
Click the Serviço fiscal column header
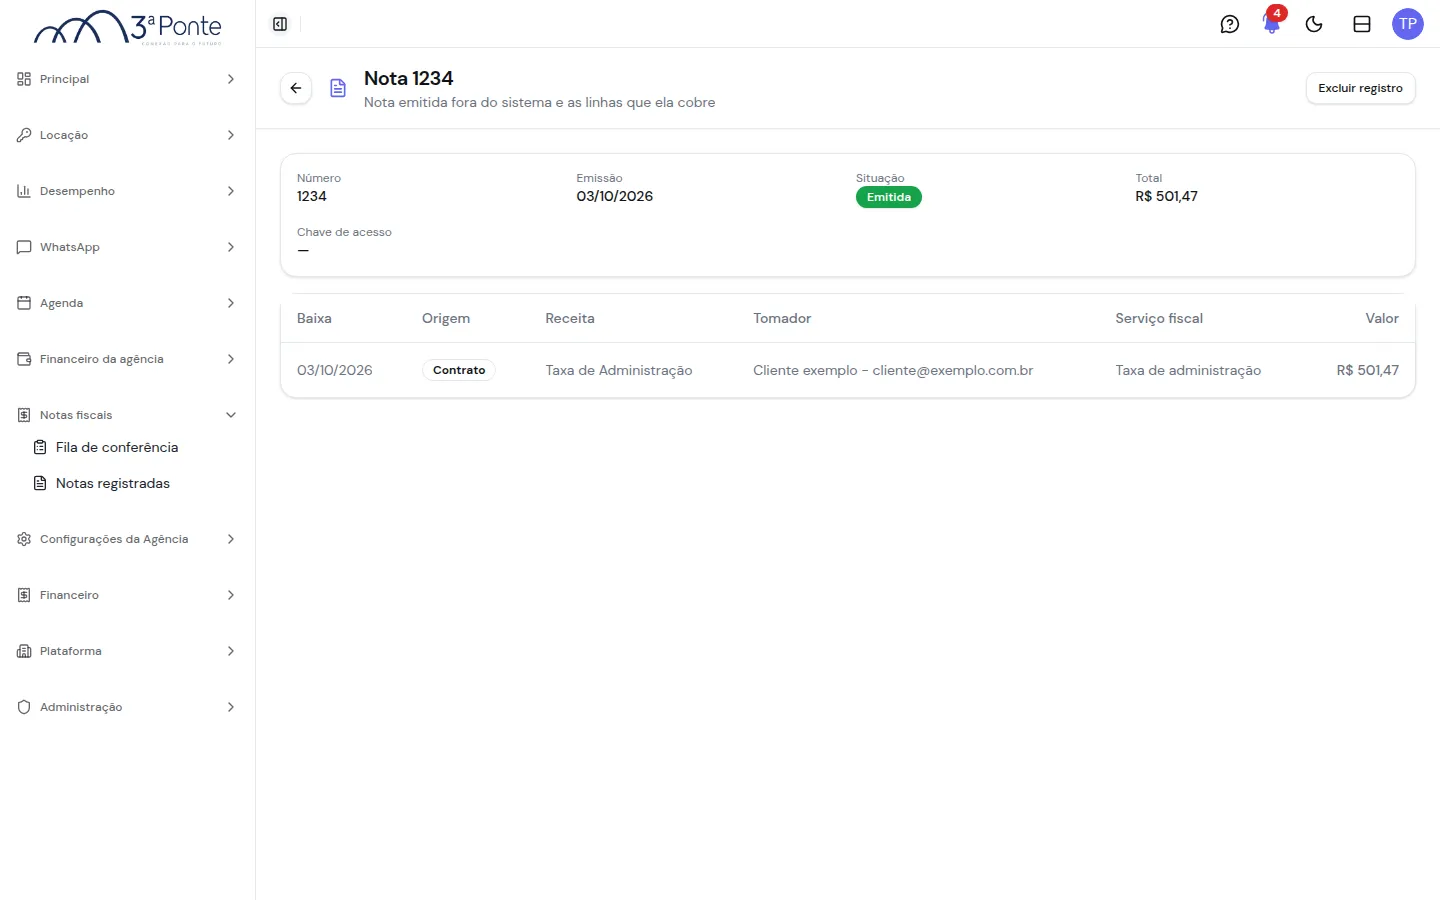(1159, 318)
